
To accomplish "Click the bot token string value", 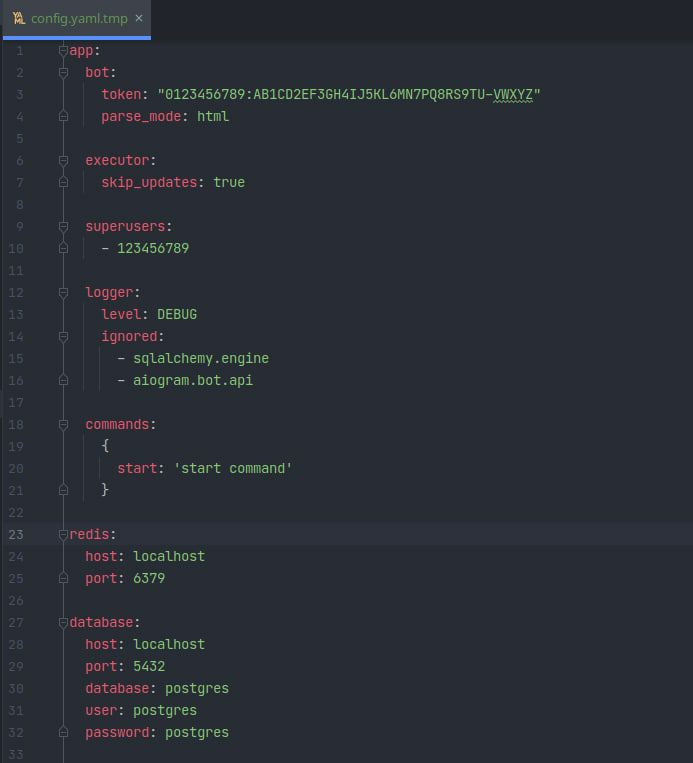I will pyautogui.click(x=348, y=94).
